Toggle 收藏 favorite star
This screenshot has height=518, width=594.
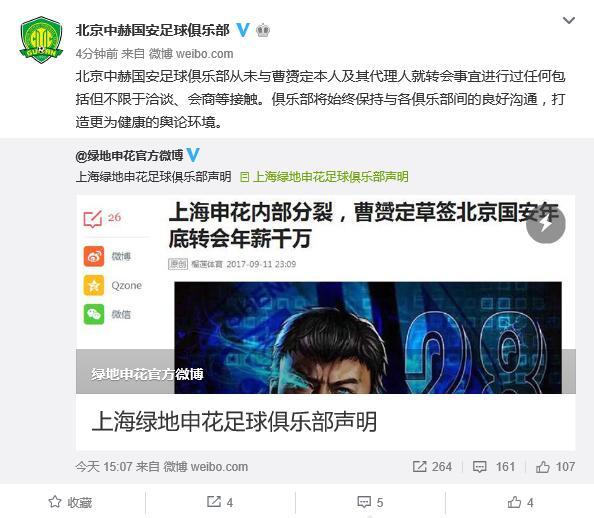70,502
